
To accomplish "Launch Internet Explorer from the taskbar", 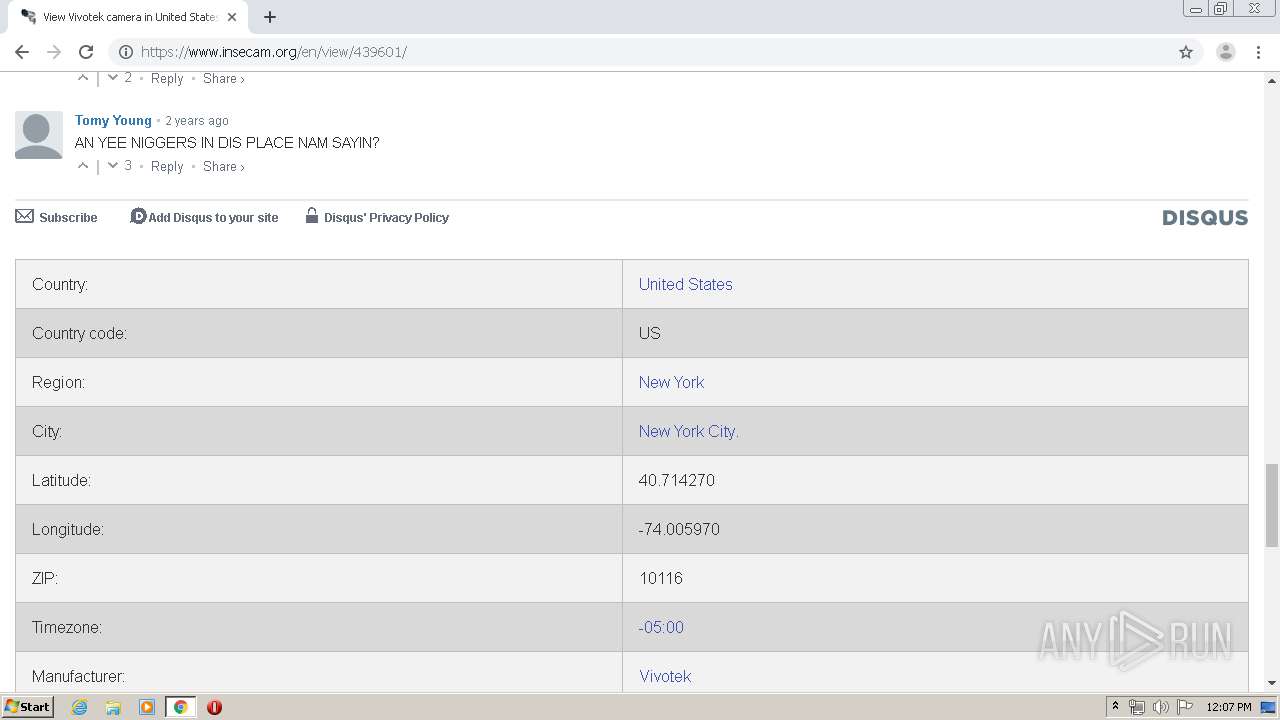I will [80, 707].
